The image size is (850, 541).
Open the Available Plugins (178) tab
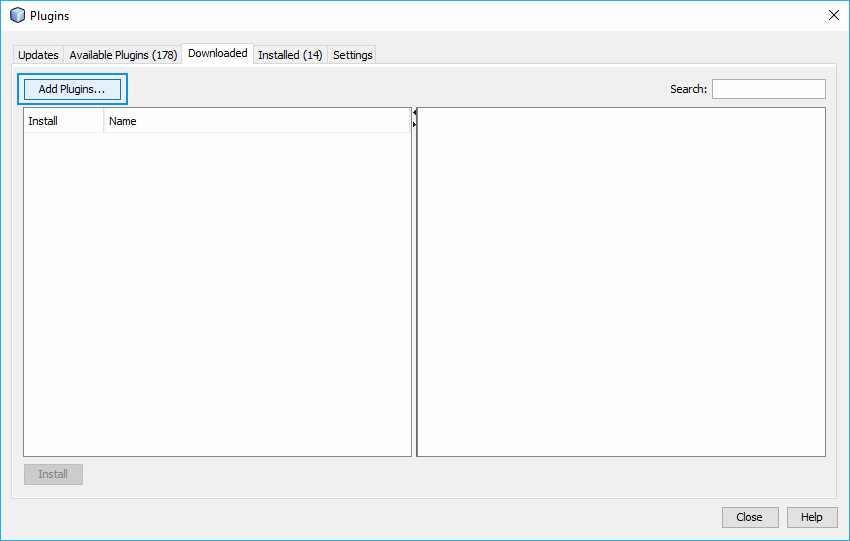(123, 55)
